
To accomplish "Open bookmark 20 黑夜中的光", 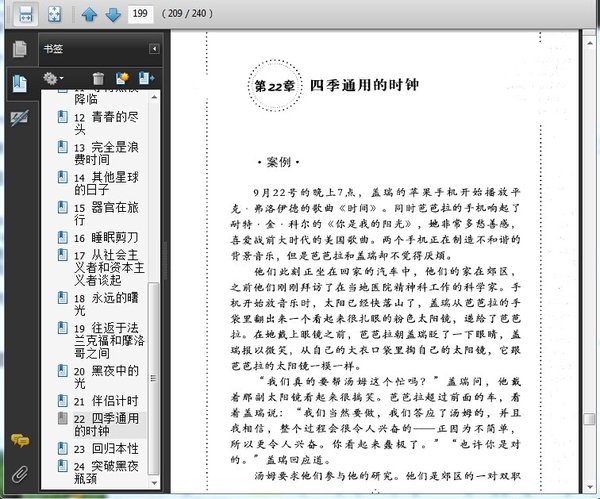I will click(x=106, y=377).
